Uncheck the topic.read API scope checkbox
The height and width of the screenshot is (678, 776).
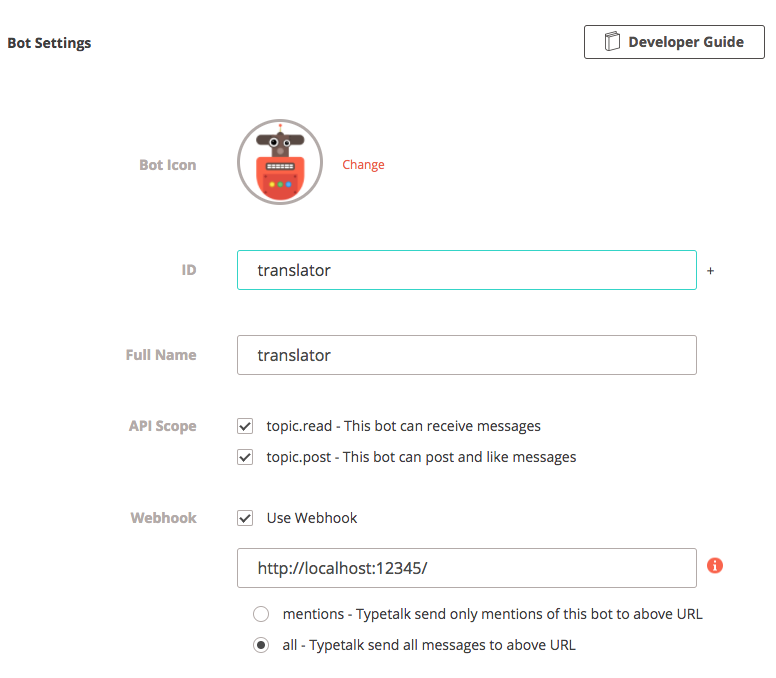coord(245,426)
